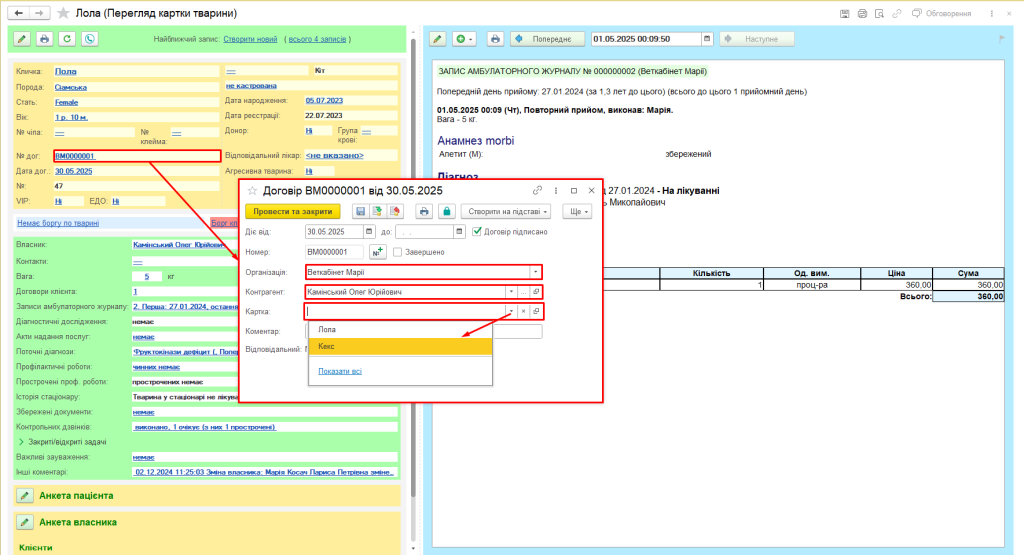The width and height of the screenshot is (1024, 555).
Task: Click the preview icon in top-right header
Action: 880,14
